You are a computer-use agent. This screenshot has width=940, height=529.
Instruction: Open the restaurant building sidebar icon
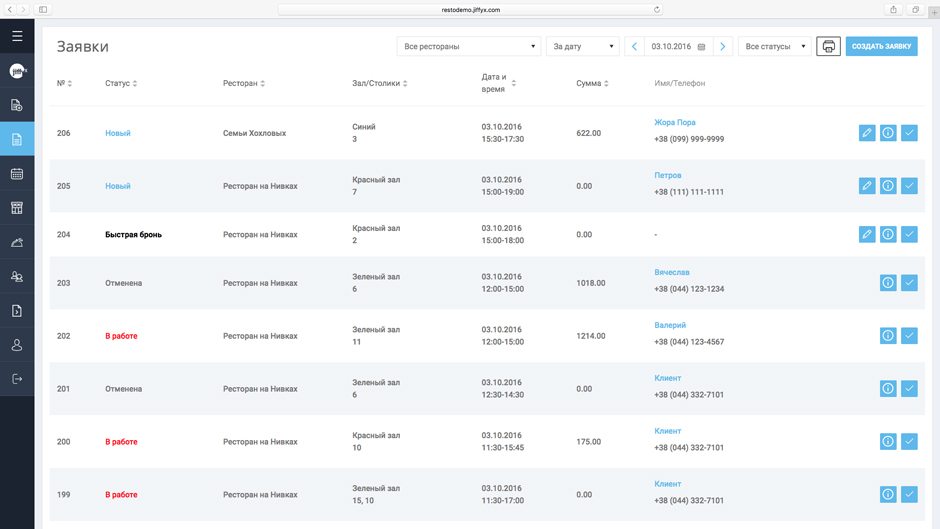[x=17, y=208]
